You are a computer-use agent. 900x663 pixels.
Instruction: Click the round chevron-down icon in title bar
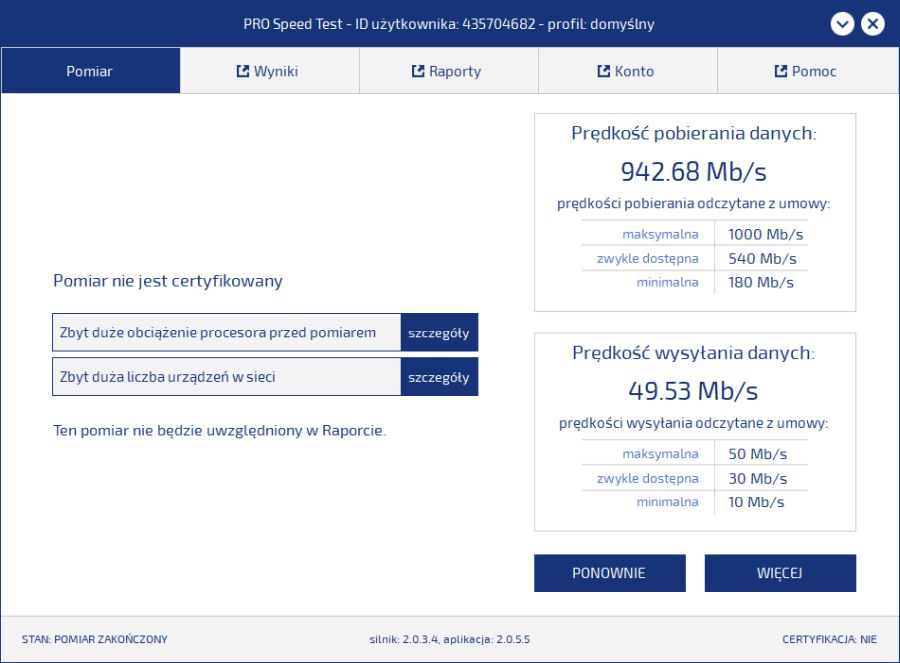[x=842, y=24]
